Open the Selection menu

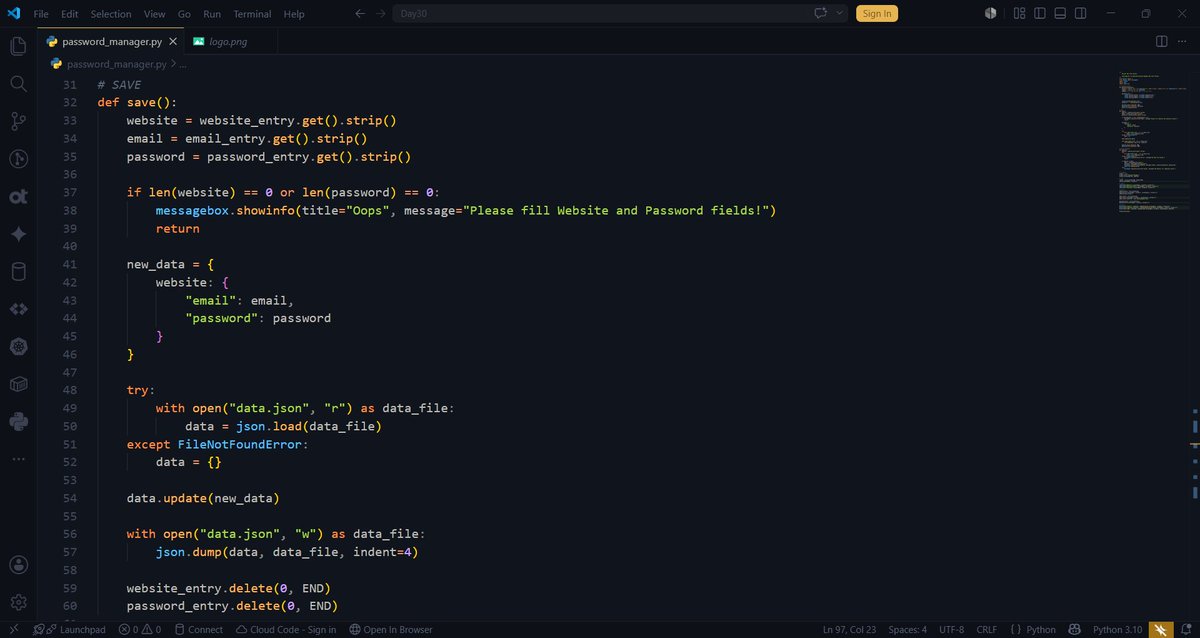pyautogui.click(x=111, y=14)
